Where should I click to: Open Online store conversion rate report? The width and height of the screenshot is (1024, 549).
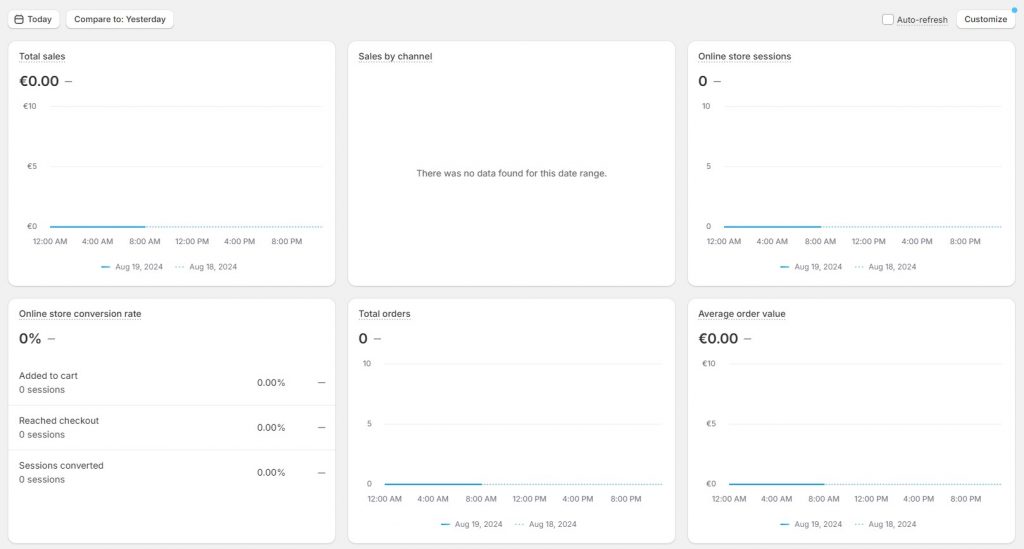pyautogui.click(x=80, y=313)
